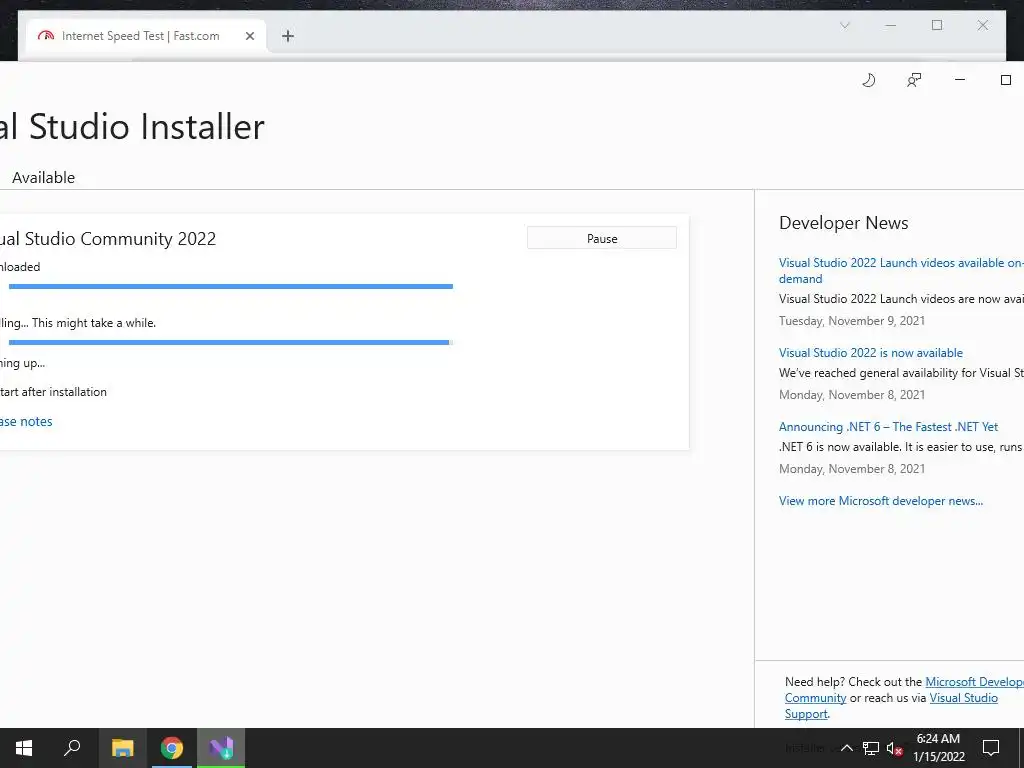
Task: Open Microsoft Developer Community link
Action: pyautogui.click(x=974, y=682)
